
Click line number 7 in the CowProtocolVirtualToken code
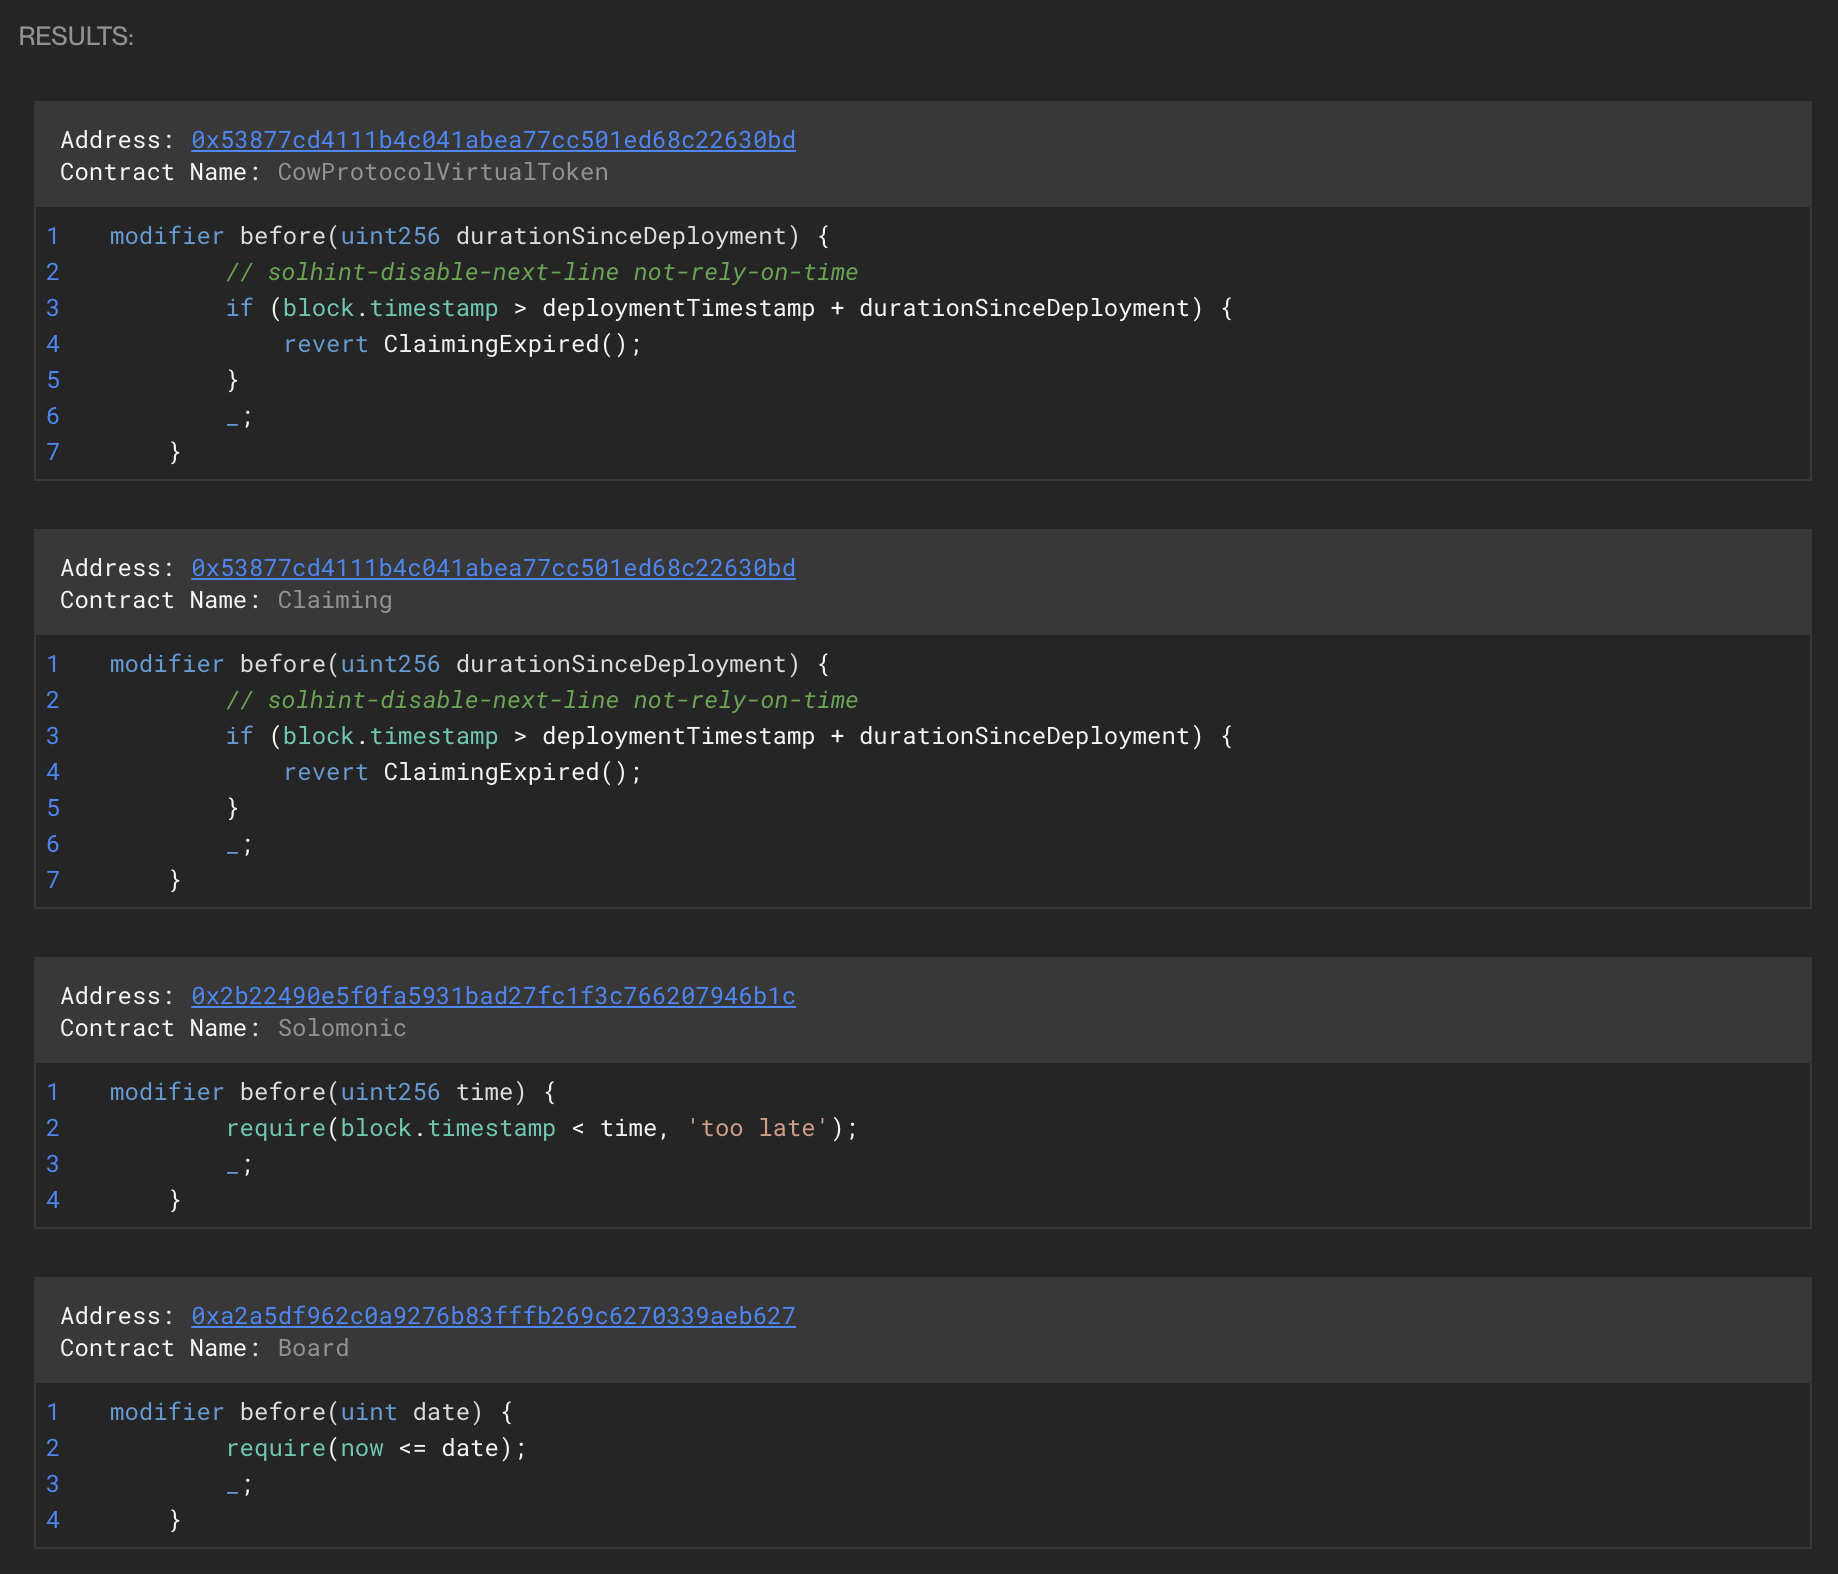point(53,452)
